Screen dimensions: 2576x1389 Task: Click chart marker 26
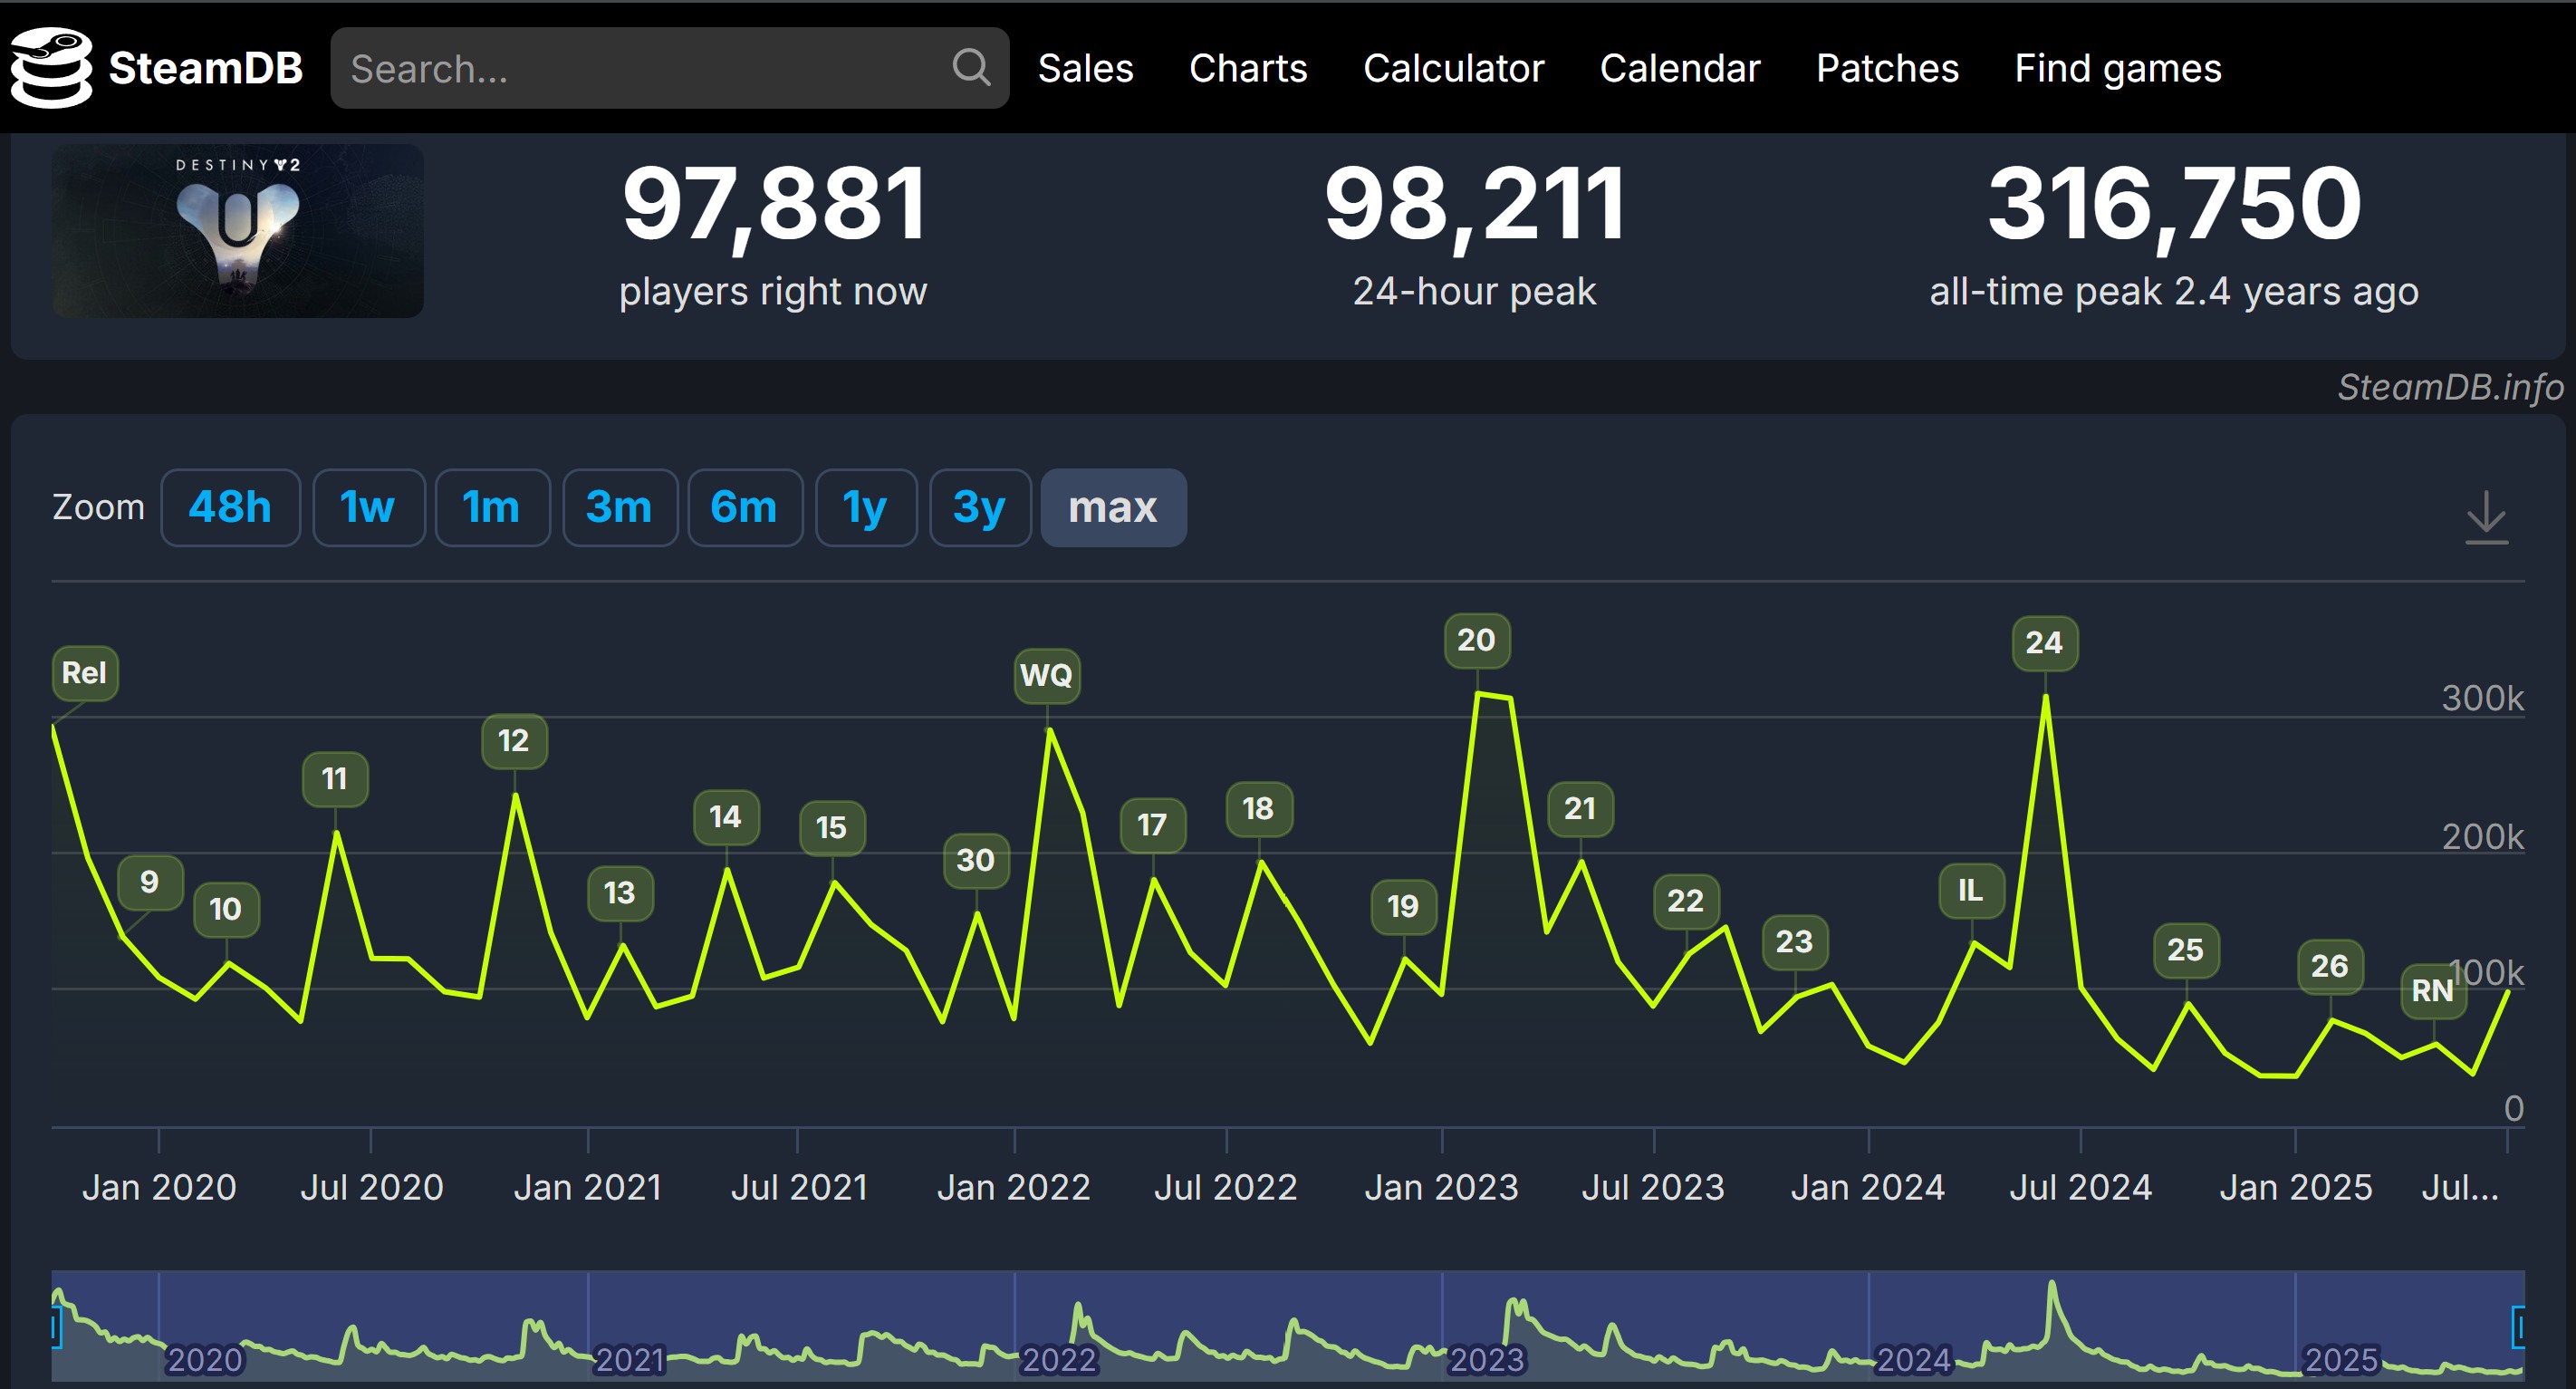click(x=2330, y=966)
